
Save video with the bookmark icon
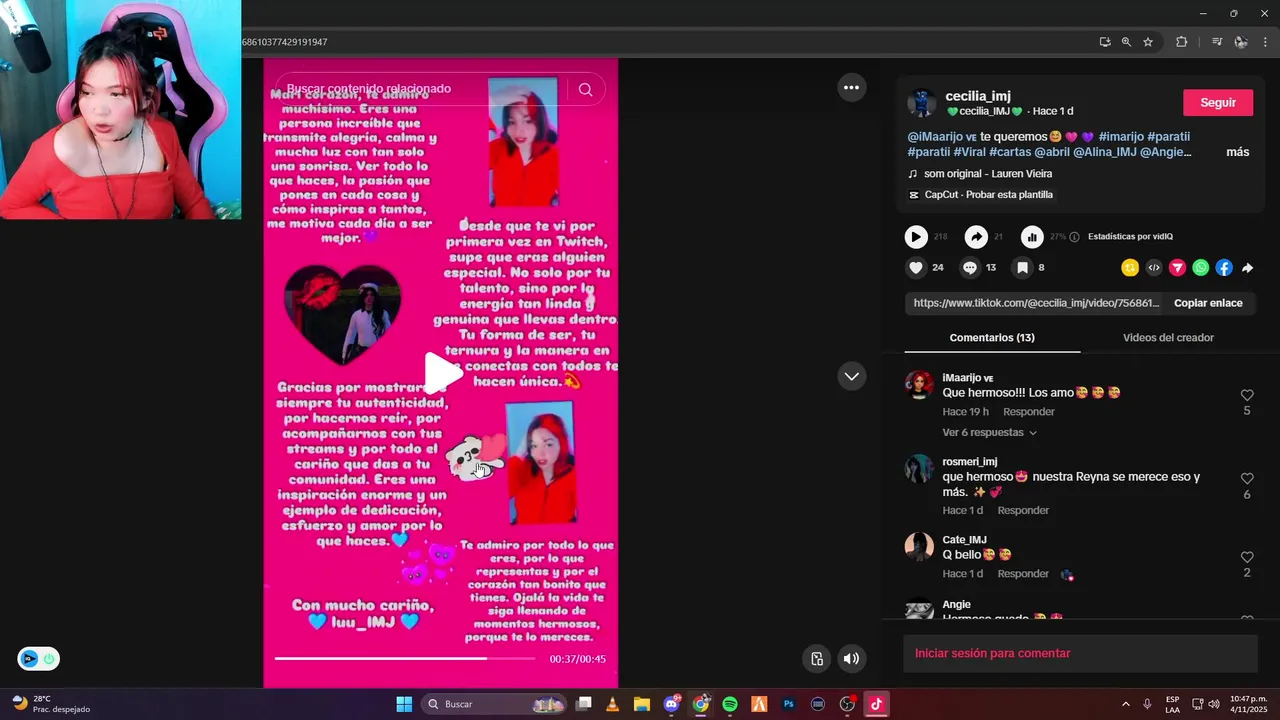[1022, 268]
